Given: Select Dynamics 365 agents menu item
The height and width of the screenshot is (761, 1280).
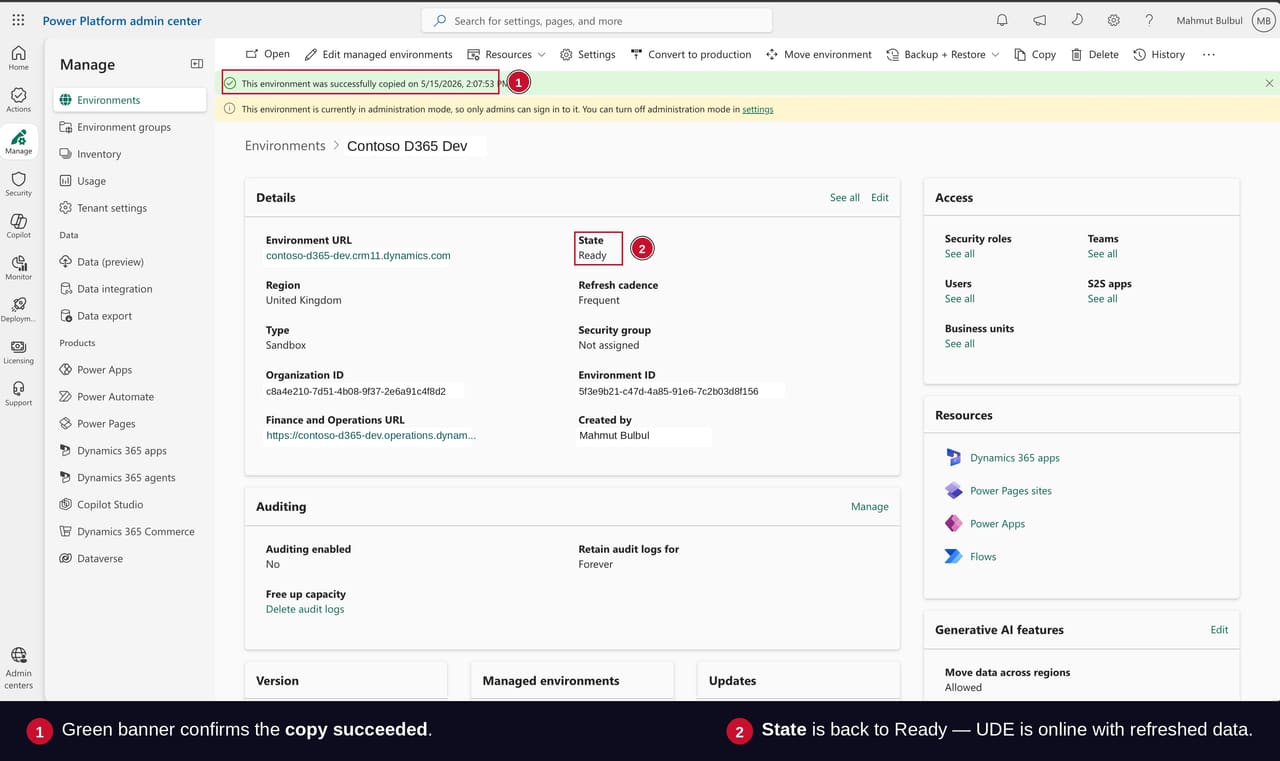Looking at the screenshot, I should point(130,478).
